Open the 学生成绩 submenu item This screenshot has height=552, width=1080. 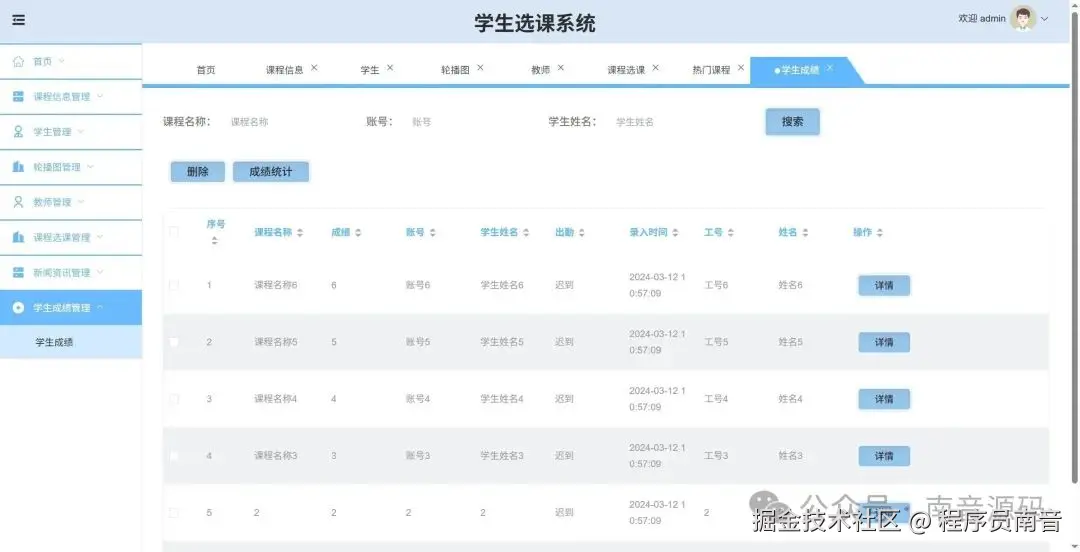point(71,342)
